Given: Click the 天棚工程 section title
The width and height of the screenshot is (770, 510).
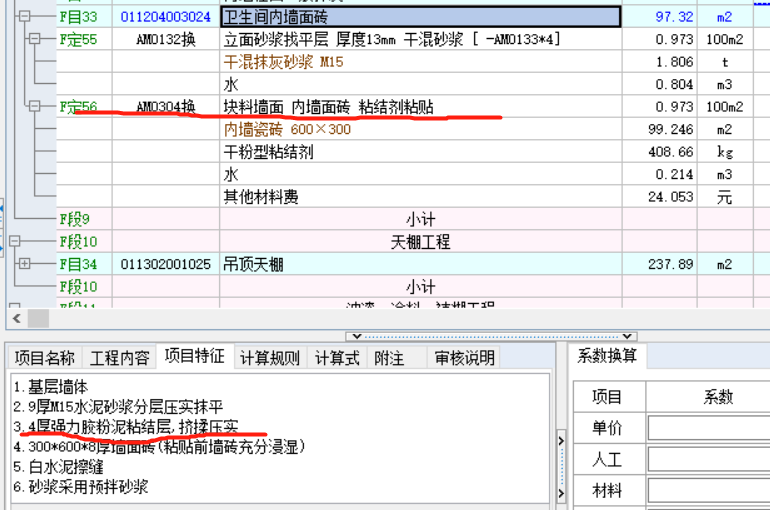Looking at the screenshot, I should [420, 242].
